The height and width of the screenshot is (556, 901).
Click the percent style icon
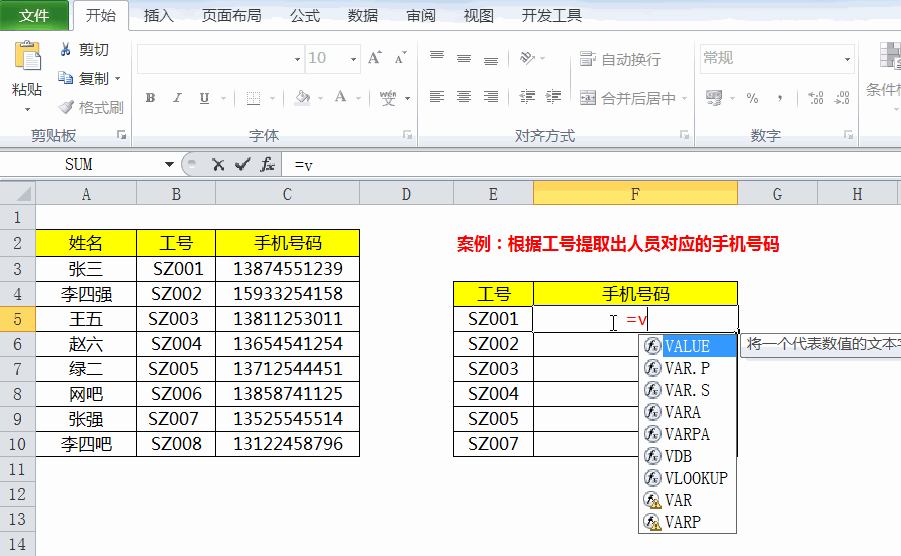point(752,98)
